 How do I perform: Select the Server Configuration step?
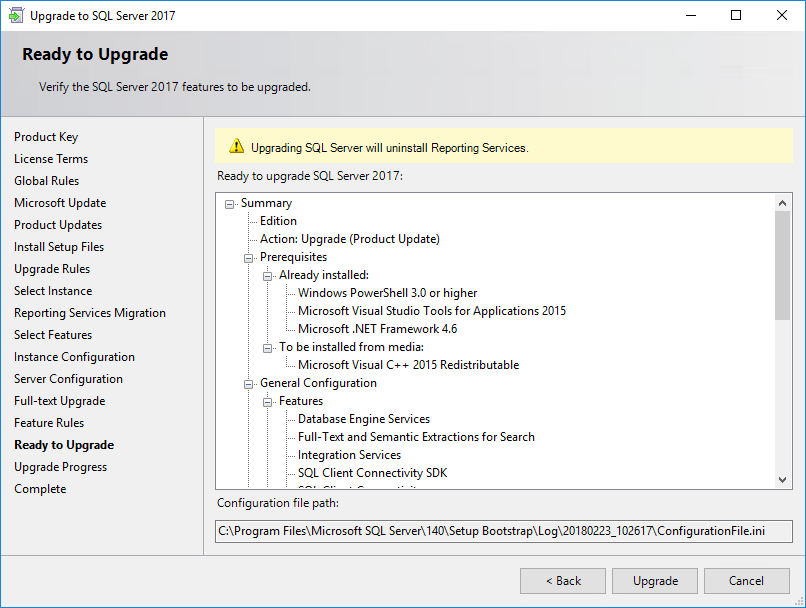[68, 379]
